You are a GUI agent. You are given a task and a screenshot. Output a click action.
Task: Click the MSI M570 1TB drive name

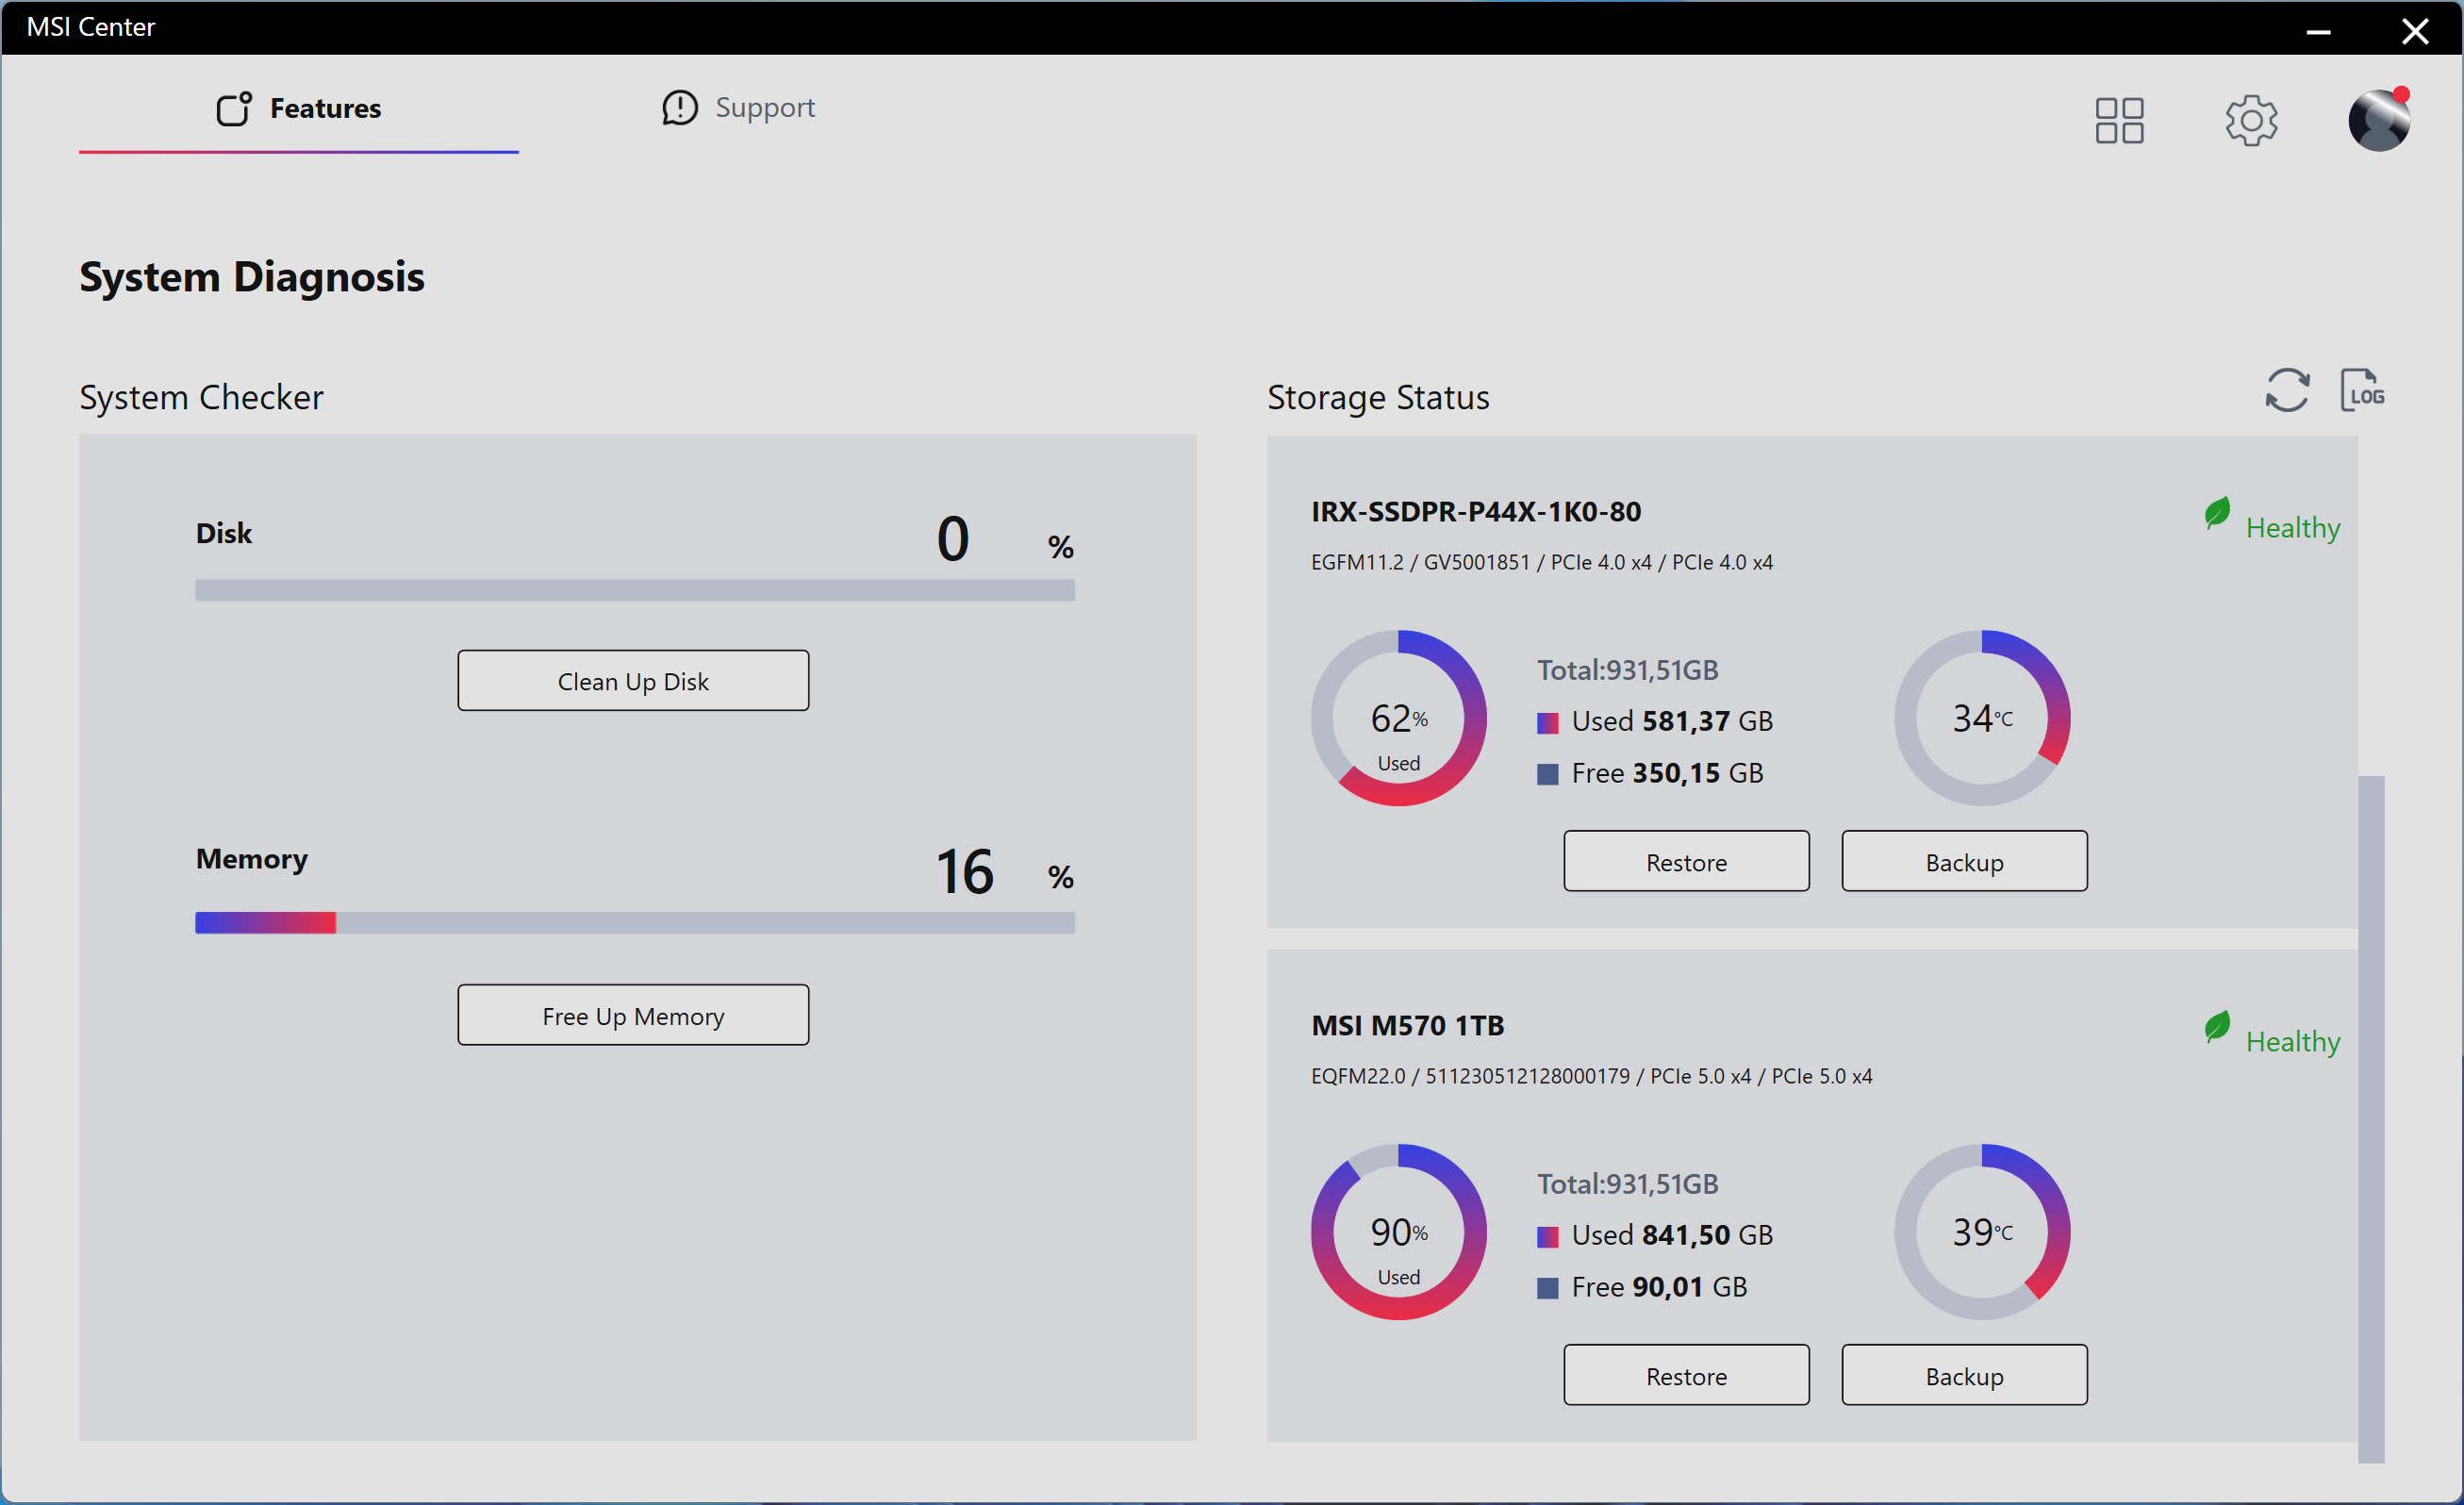(x=1407, y=1026)
